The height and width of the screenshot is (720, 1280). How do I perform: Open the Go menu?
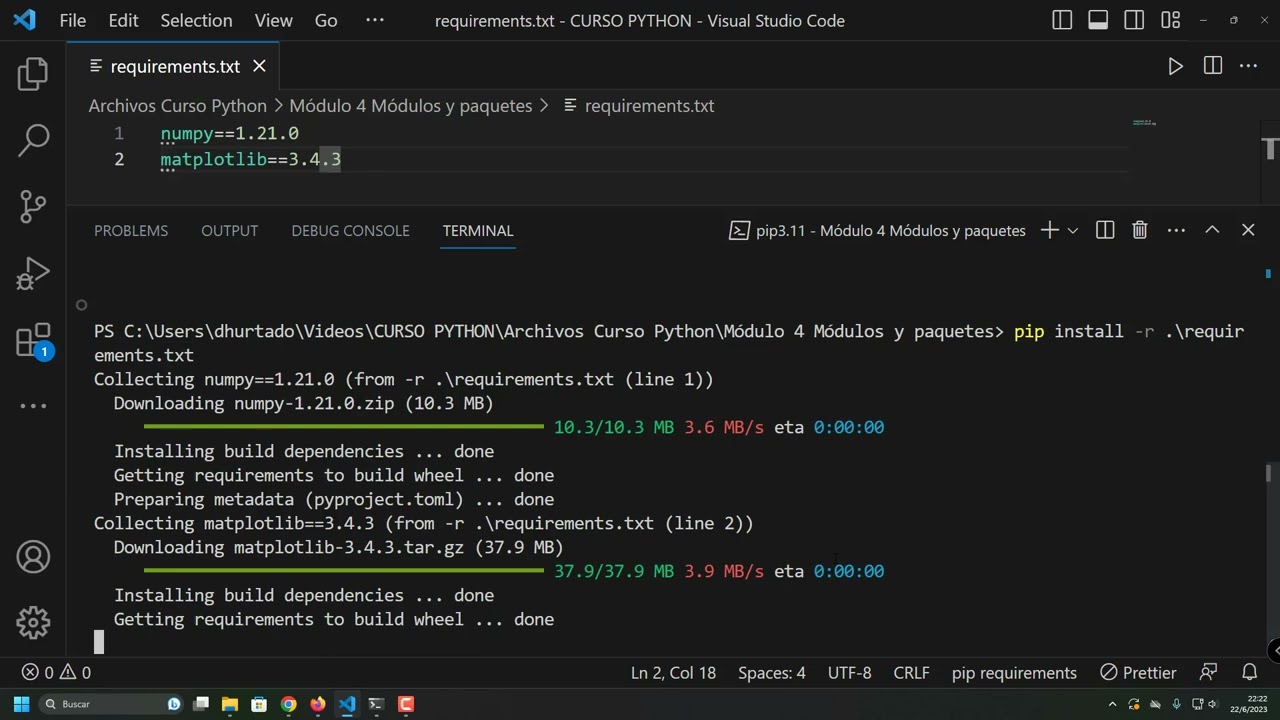(x=326, y=20)
